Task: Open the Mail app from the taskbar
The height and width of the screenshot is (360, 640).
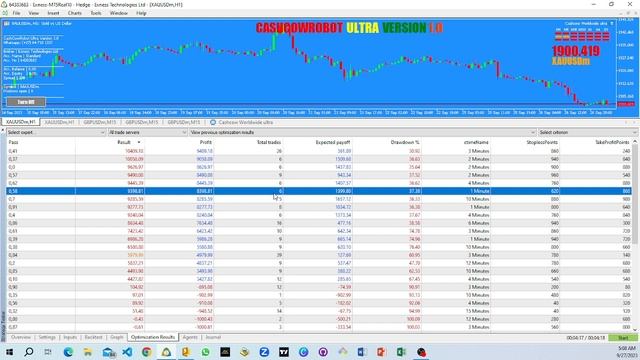Action: coord(109,352)
